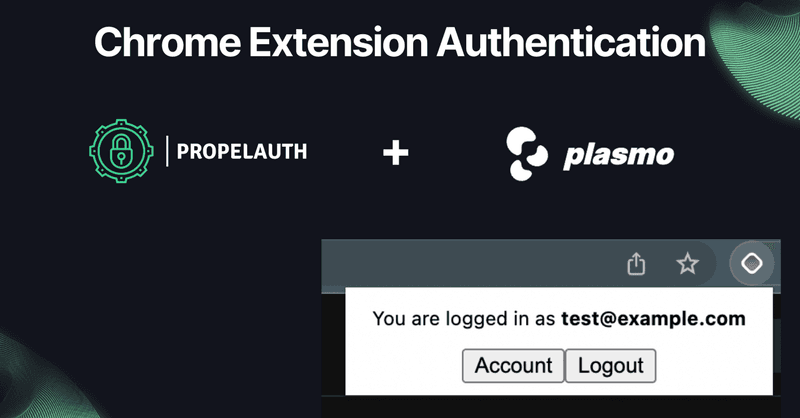
Task: Bookmark page with the star icon
Action: 687,264
